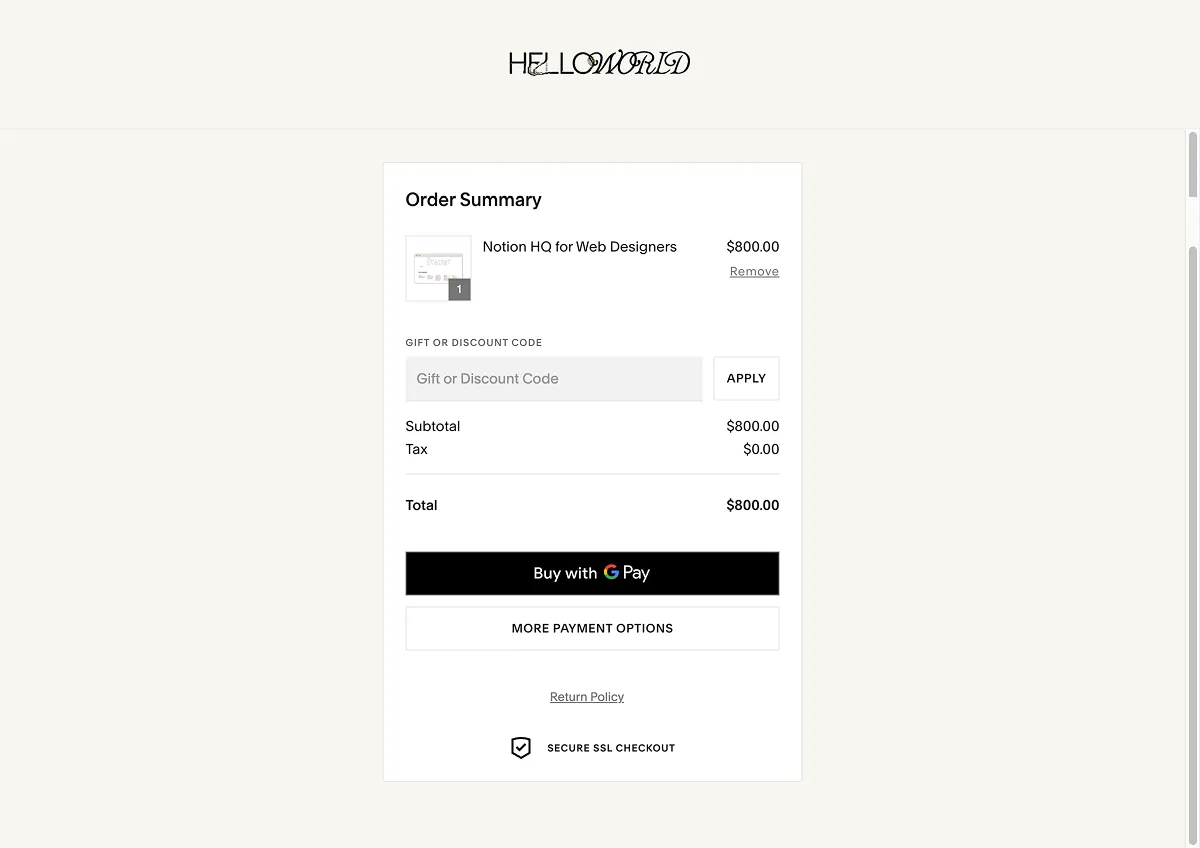This screenshot has height=848, width=1200.
Task: Remove Notion HQ from the order
Action: point(754,272)
